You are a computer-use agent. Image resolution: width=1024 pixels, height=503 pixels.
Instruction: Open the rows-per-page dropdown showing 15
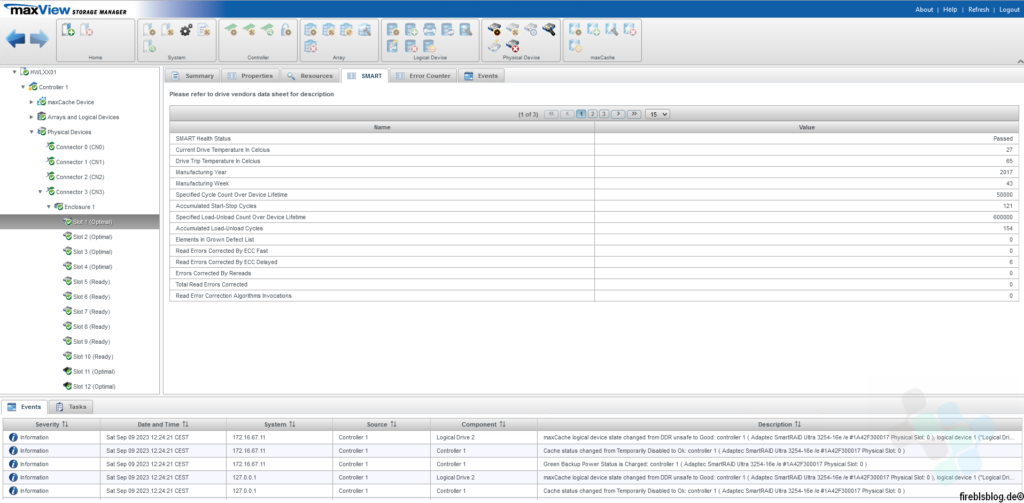[x=658, y=114]
